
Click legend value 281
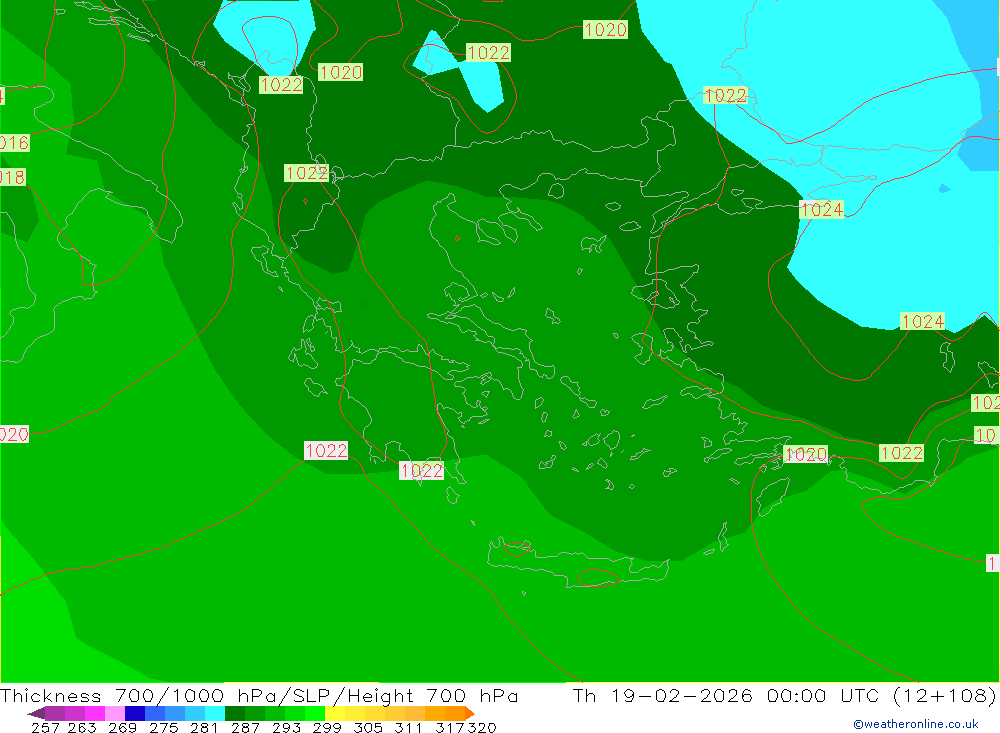tap(204, 727)
